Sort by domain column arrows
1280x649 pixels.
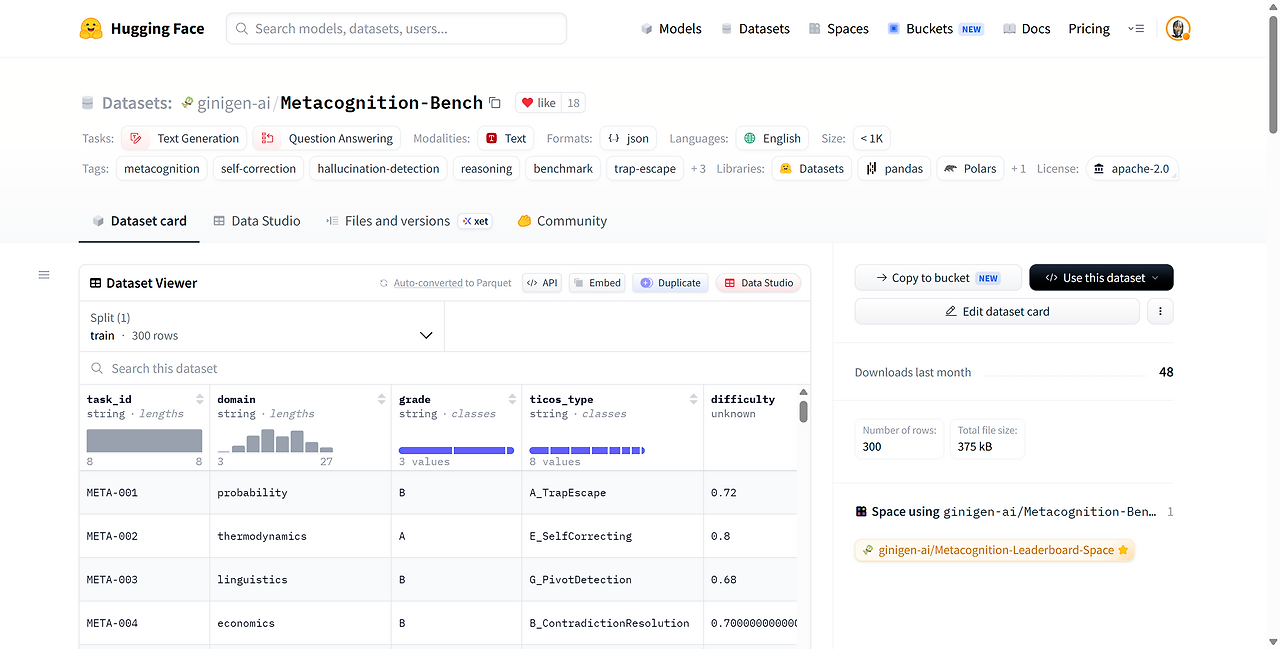(381, 399)
